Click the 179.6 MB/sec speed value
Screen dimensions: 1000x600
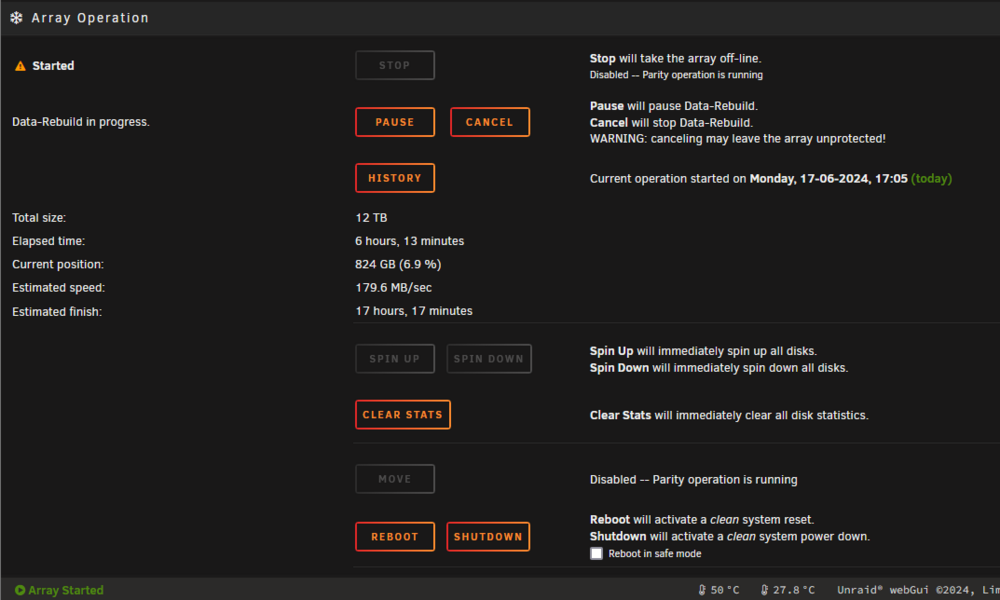393,288
